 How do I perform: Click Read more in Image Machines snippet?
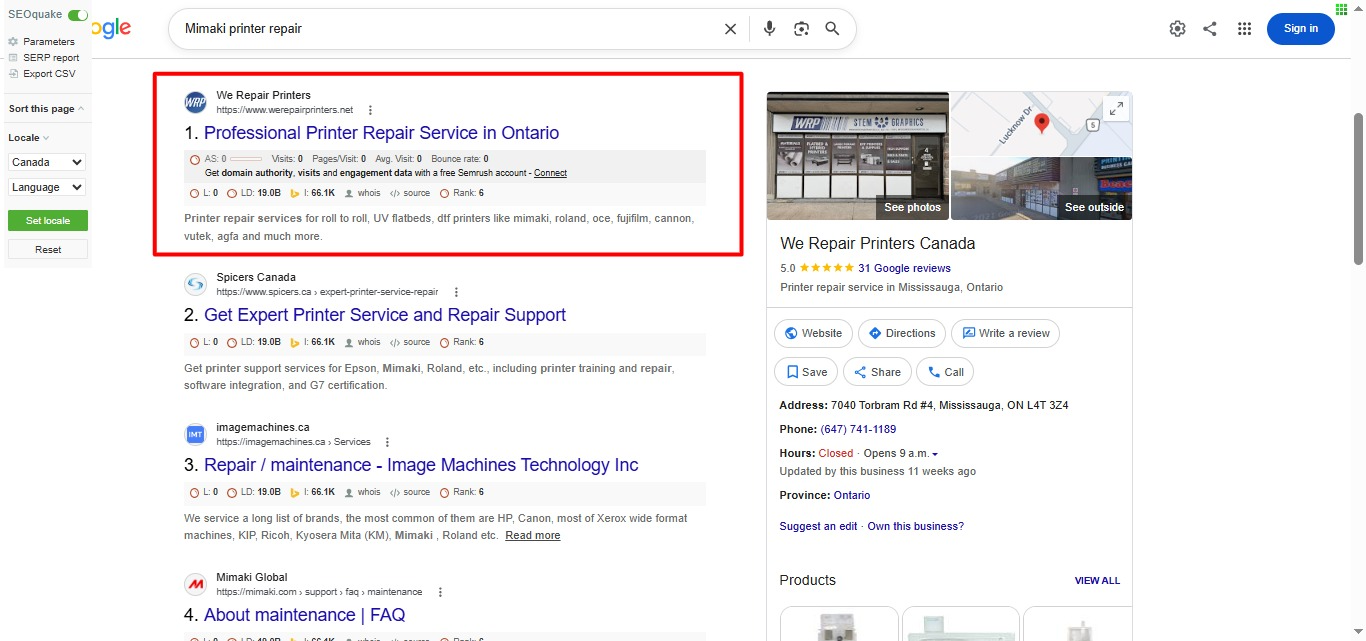533,536
